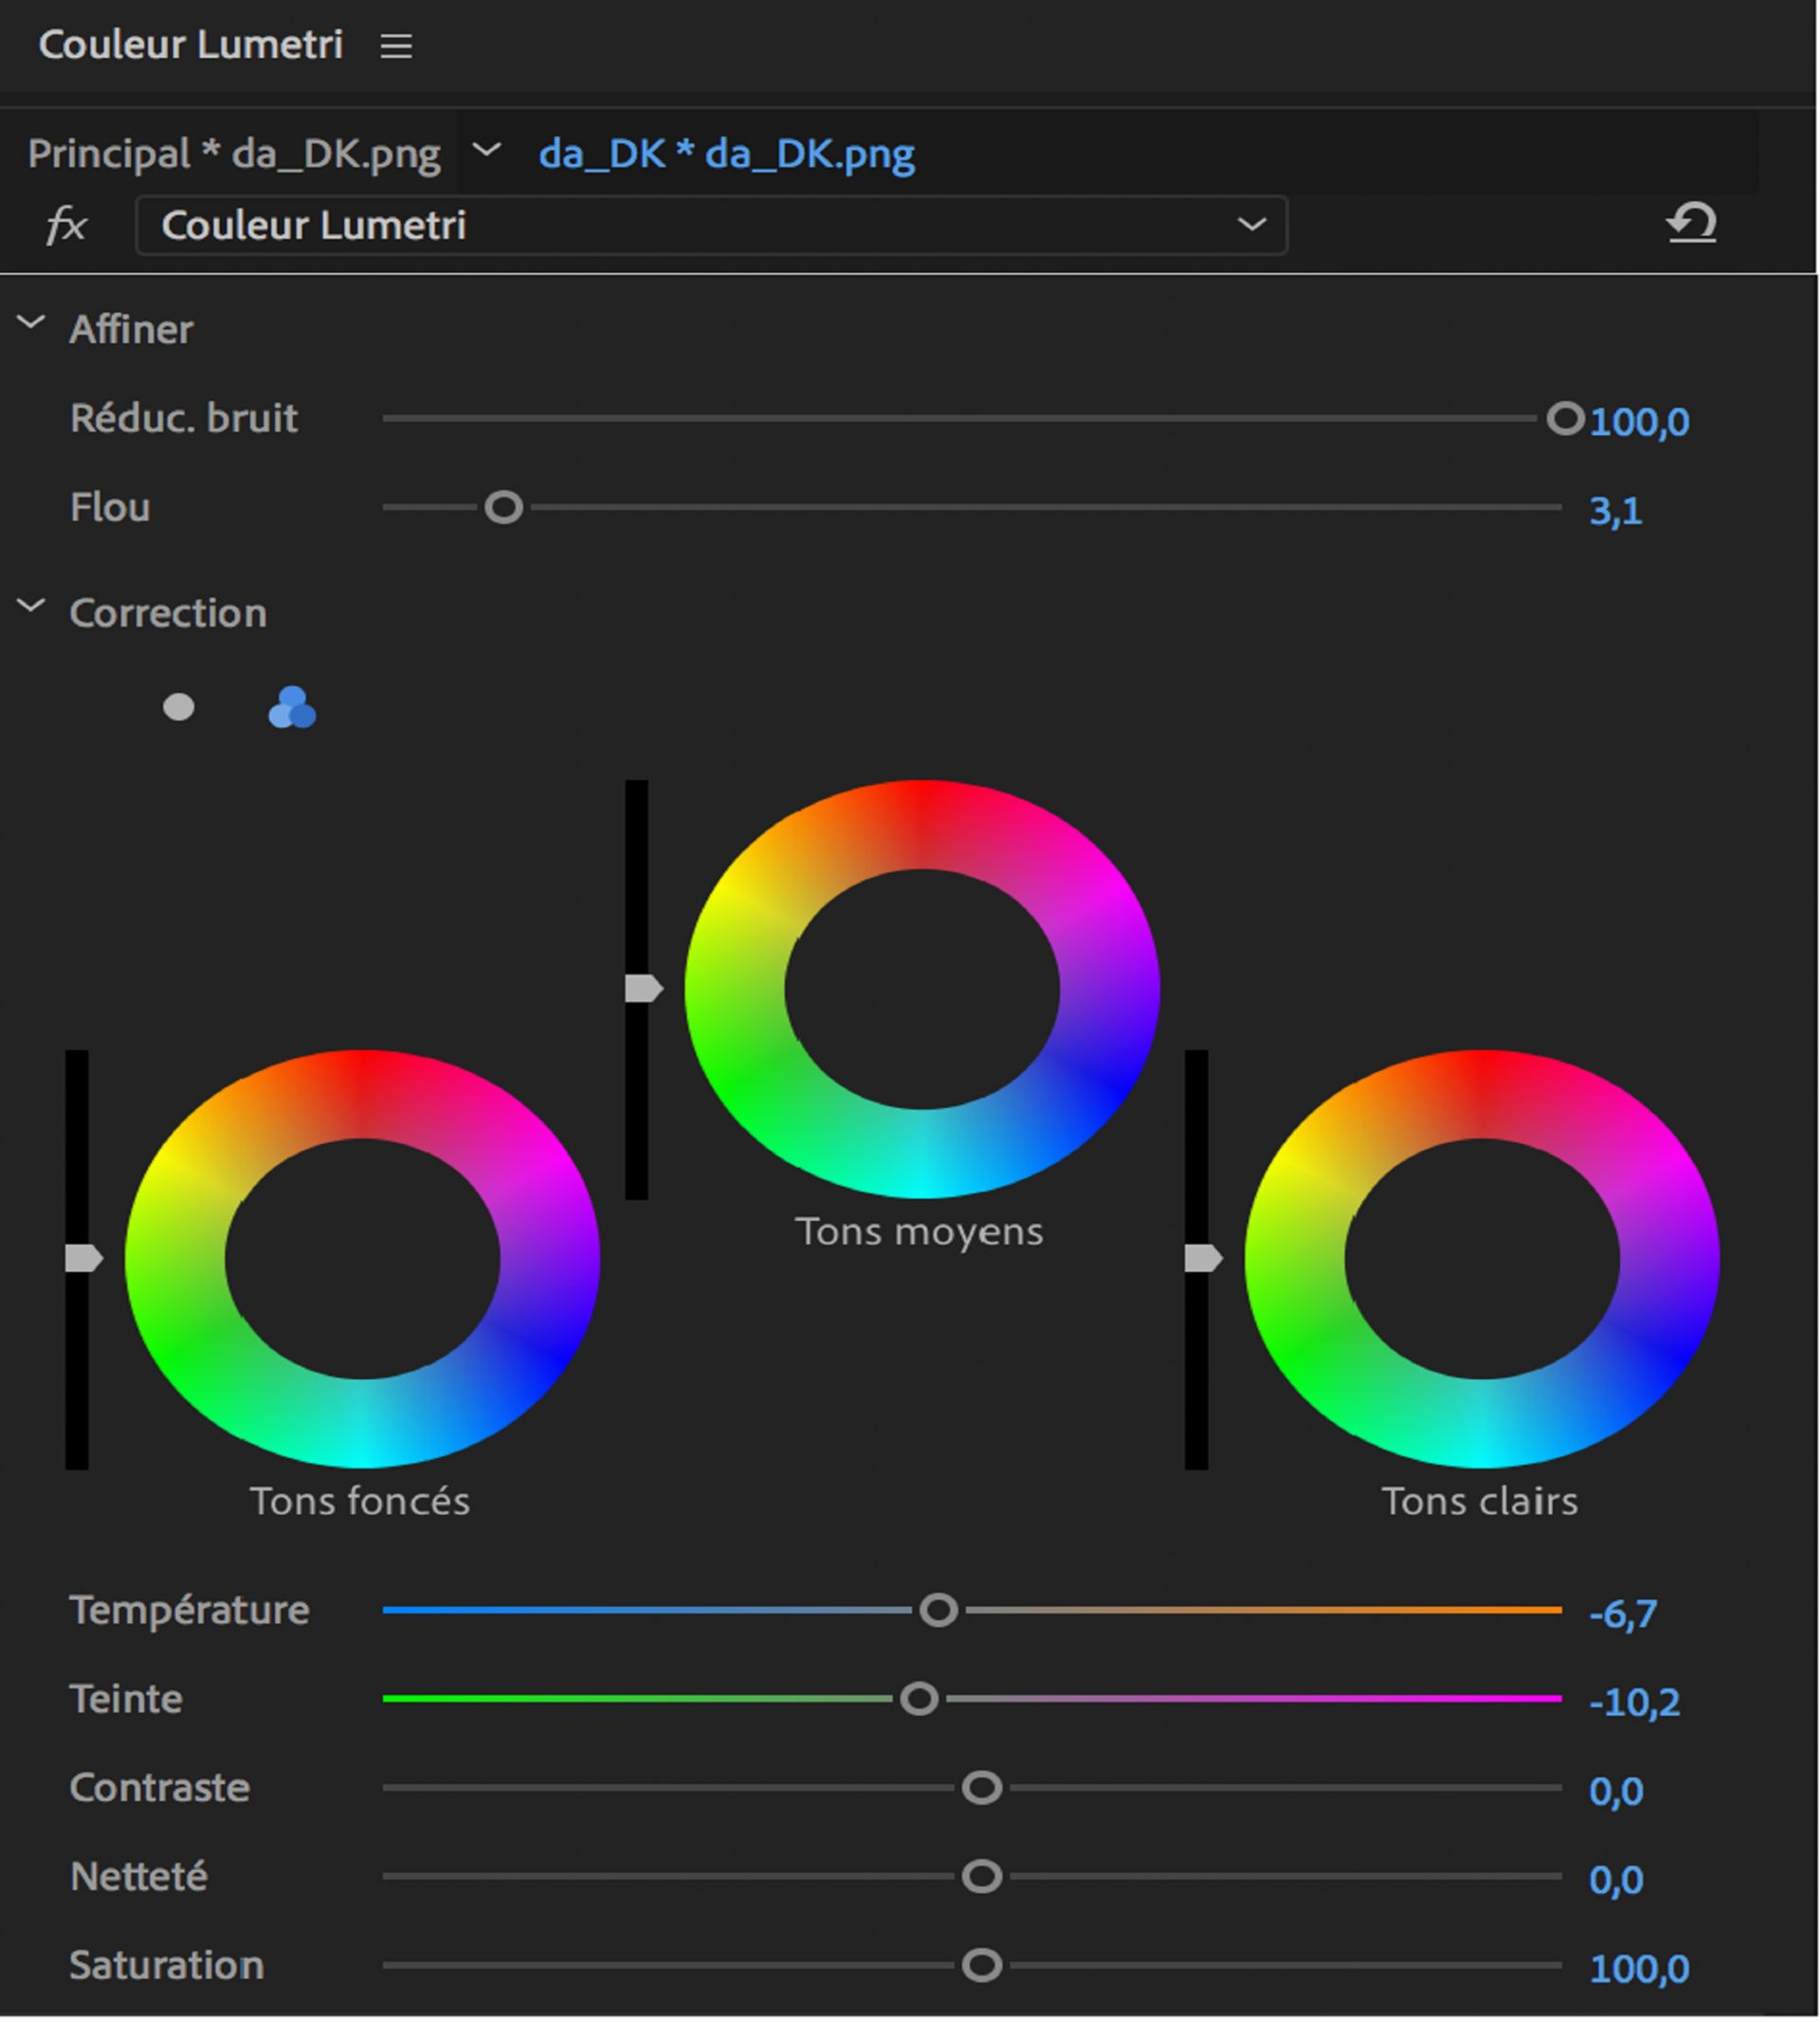Click the Saturation value 100,0
The image size is (1820, 2022).
(x=1638, y=1968)
